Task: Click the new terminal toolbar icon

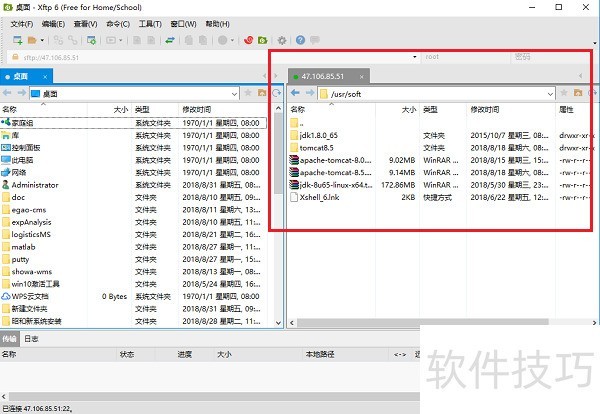Action: (x=111, y=40)
